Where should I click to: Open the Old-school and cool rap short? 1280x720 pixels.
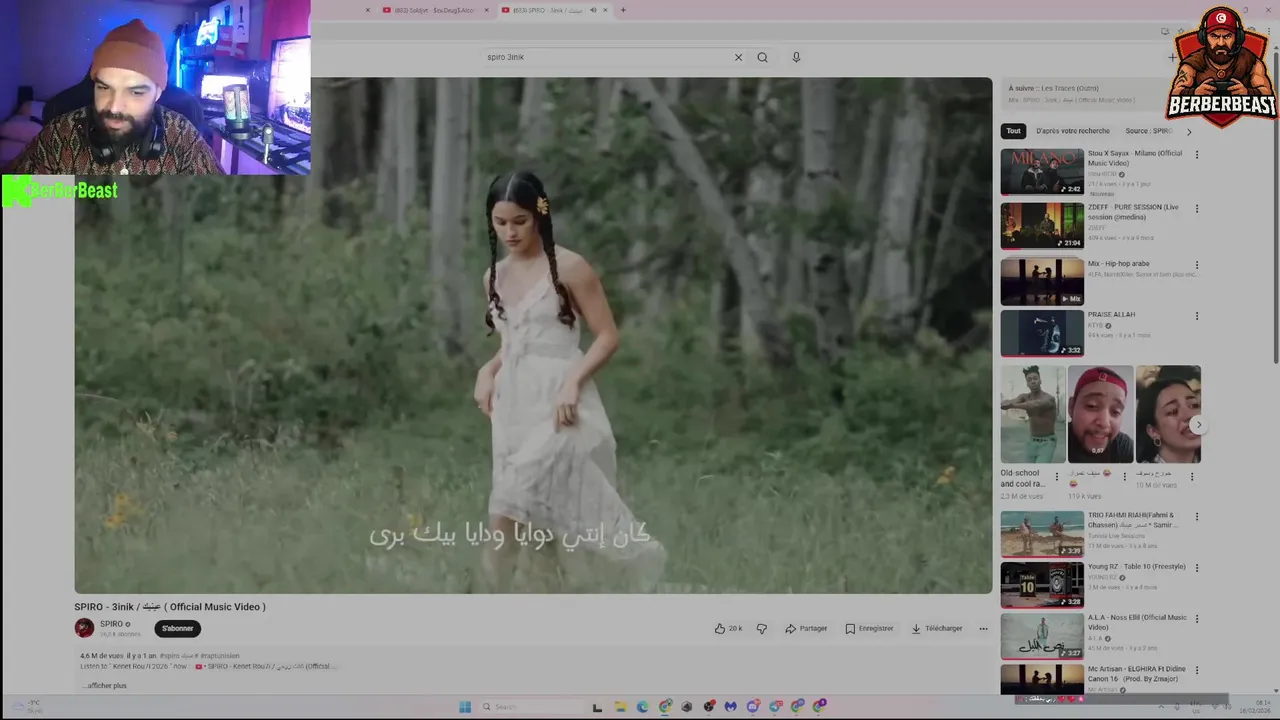tap(1033, 414)
